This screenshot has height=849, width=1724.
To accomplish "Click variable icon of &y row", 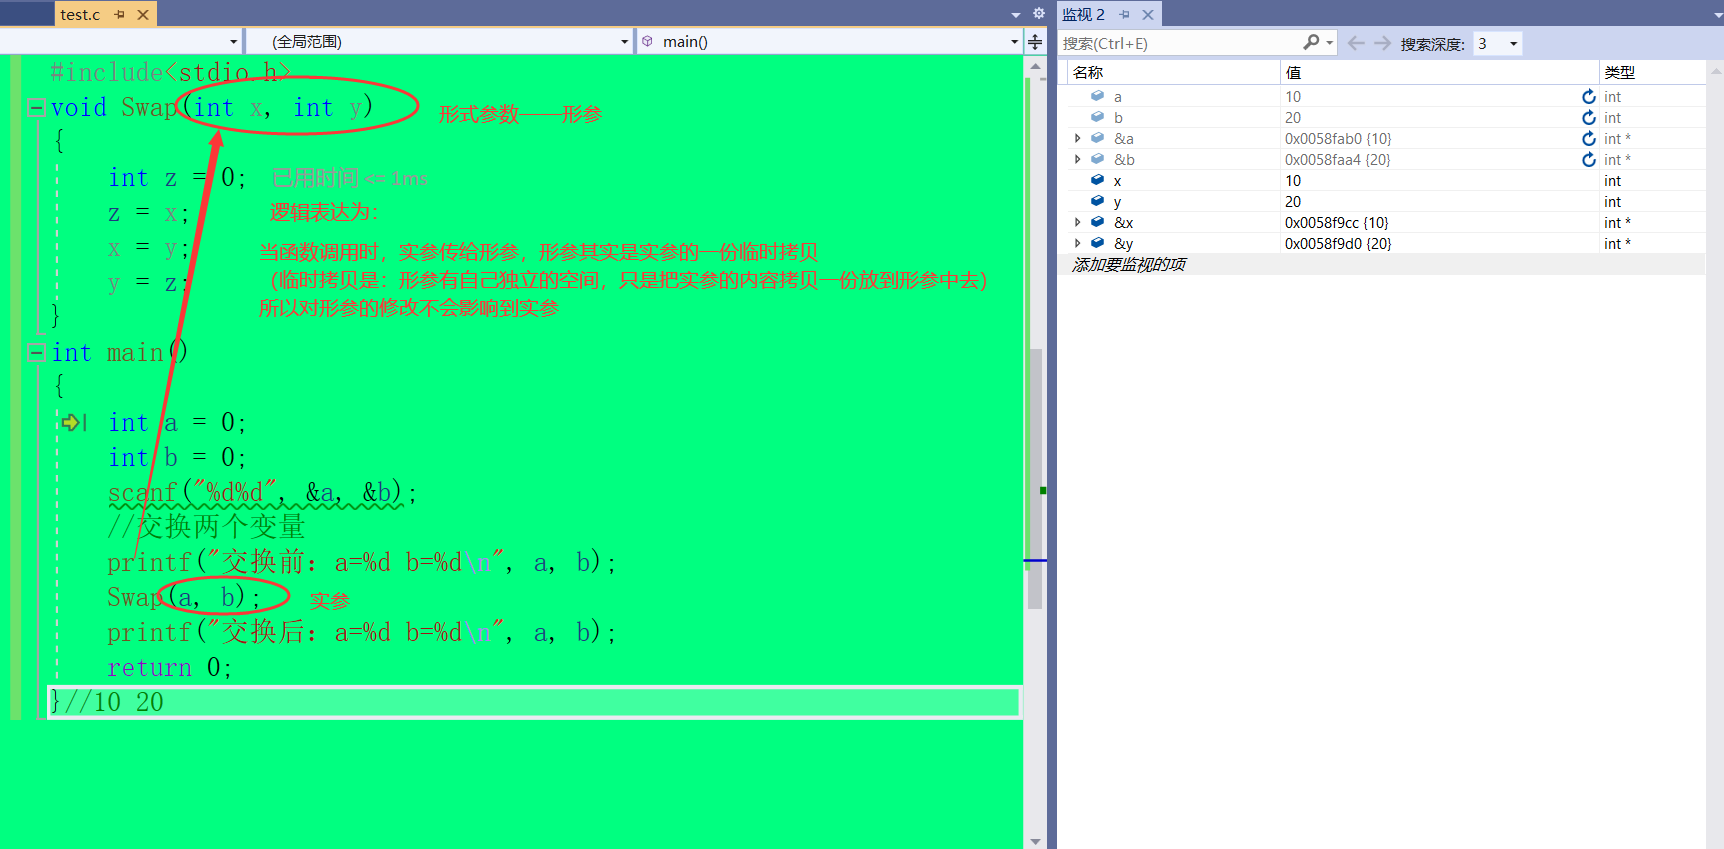I will 1097,243.
